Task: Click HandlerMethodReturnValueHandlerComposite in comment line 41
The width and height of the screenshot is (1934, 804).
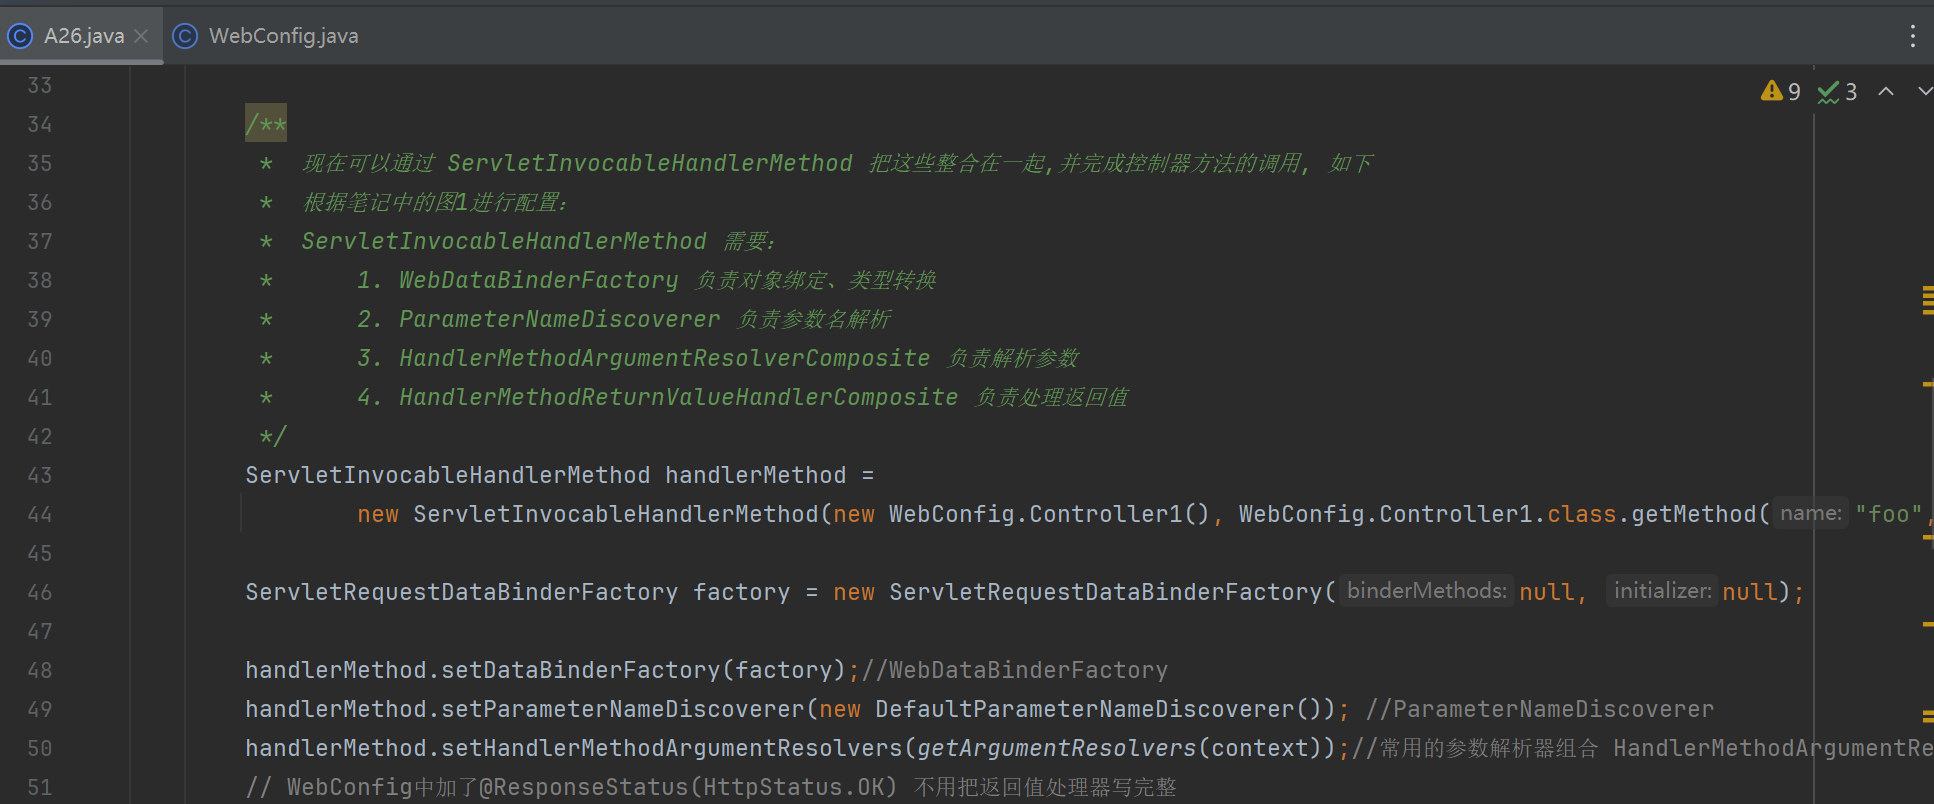Action: coord(678,397)
